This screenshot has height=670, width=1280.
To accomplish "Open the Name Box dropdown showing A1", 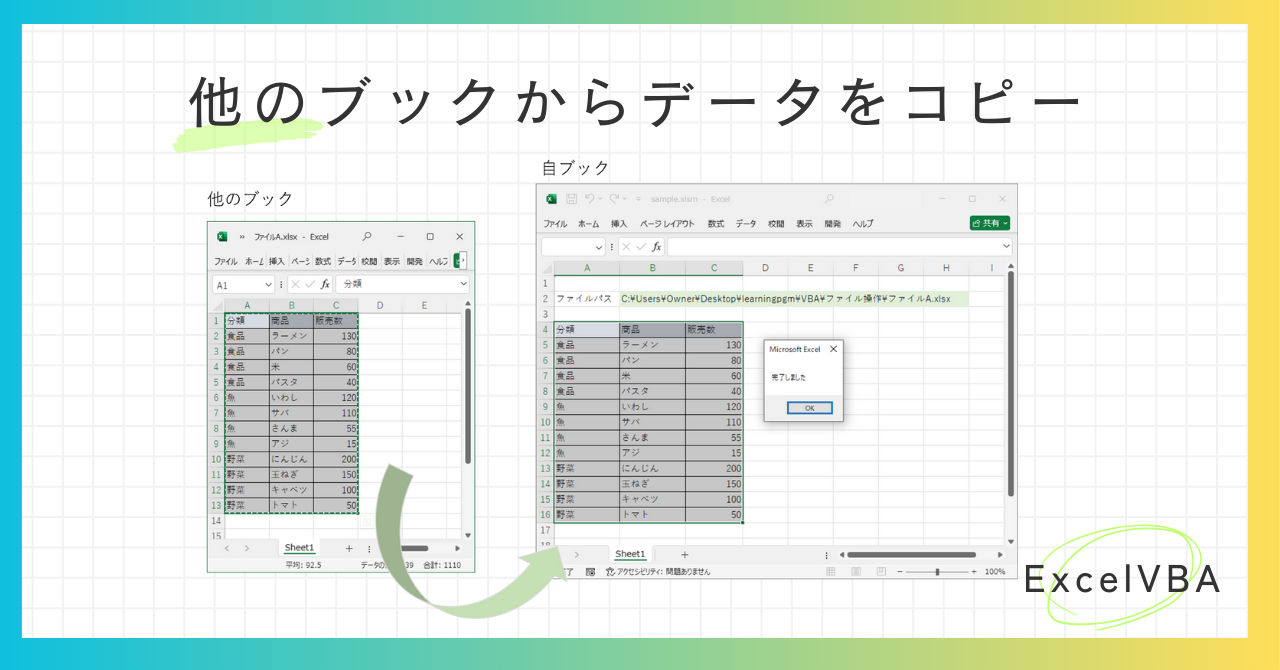I will pos(268,284).
